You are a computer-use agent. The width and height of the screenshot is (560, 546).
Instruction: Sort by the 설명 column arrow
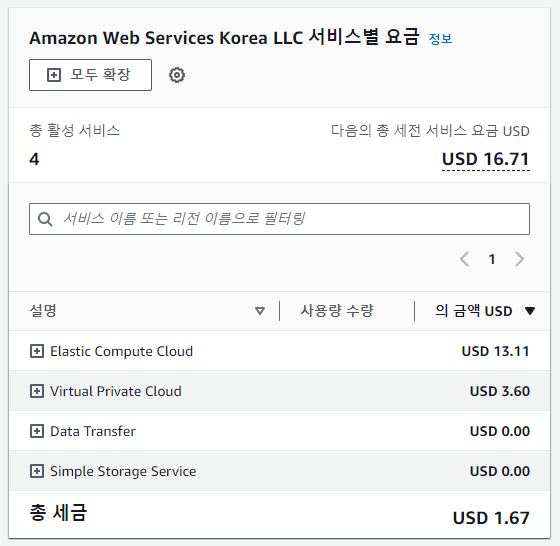tap(260, 311)
